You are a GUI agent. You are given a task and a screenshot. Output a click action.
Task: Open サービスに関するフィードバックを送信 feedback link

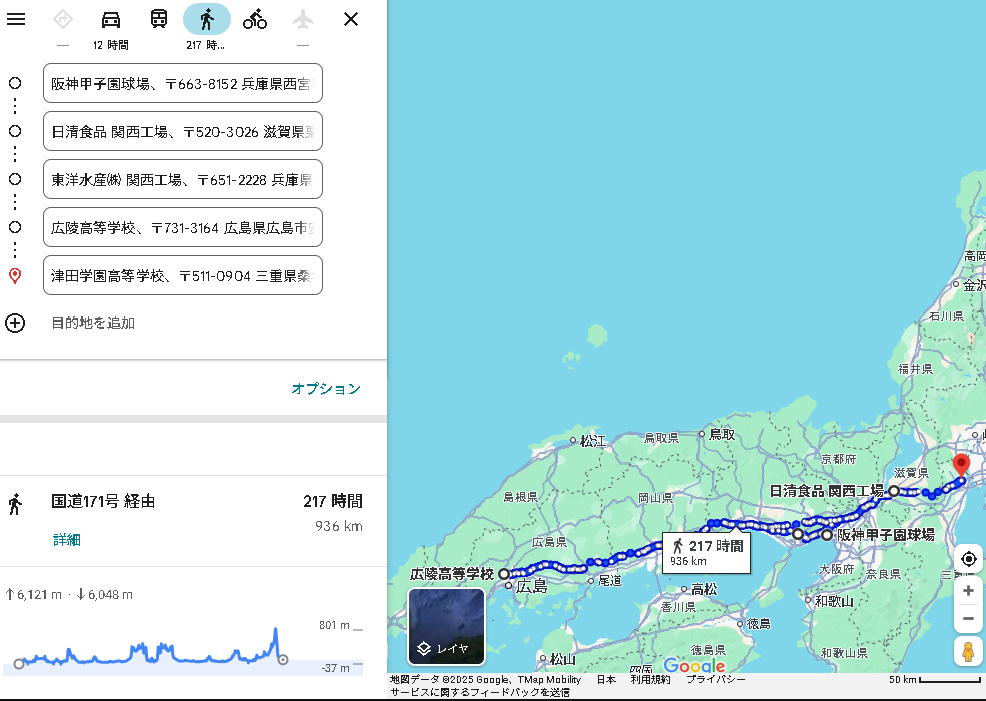[x=480, y=692]
